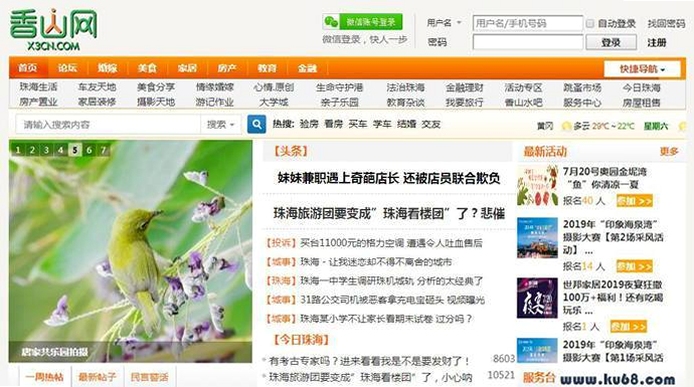Open the 奥园金坭湾 activity thumbnail
694x387 pixels.
[537, 185]
